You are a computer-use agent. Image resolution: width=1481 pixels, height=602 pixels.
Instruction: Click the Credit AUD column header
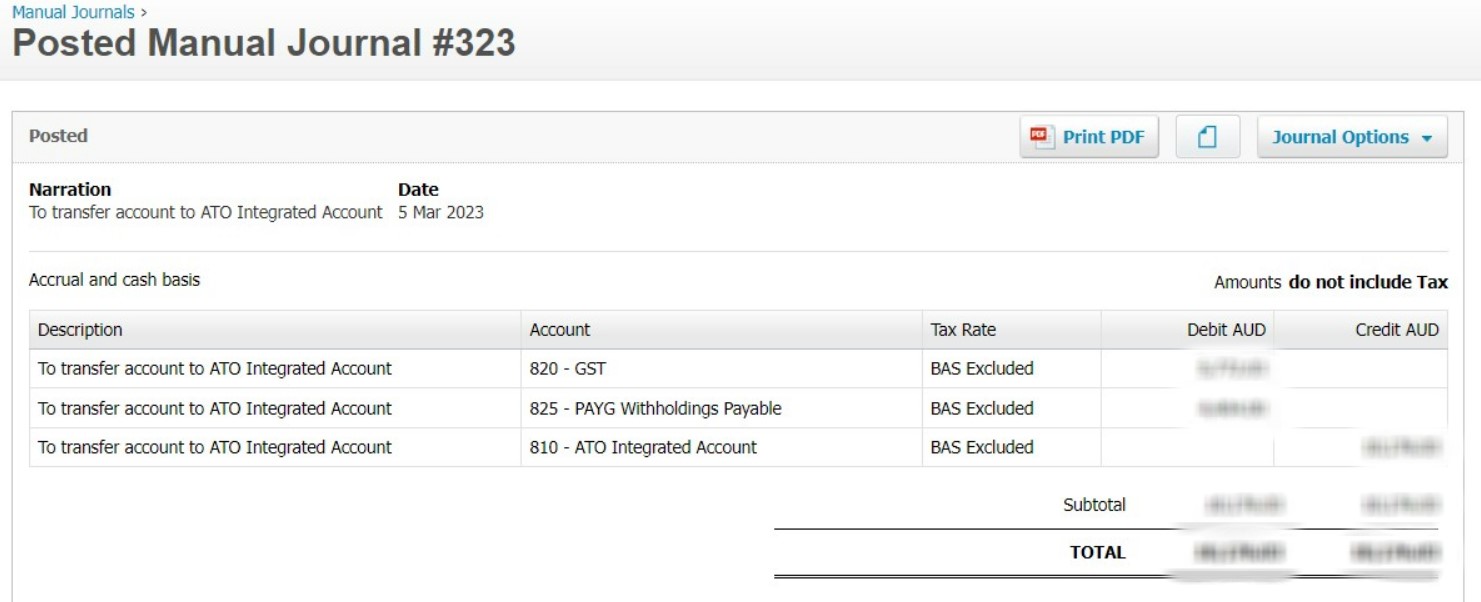tap(1397, 330)
